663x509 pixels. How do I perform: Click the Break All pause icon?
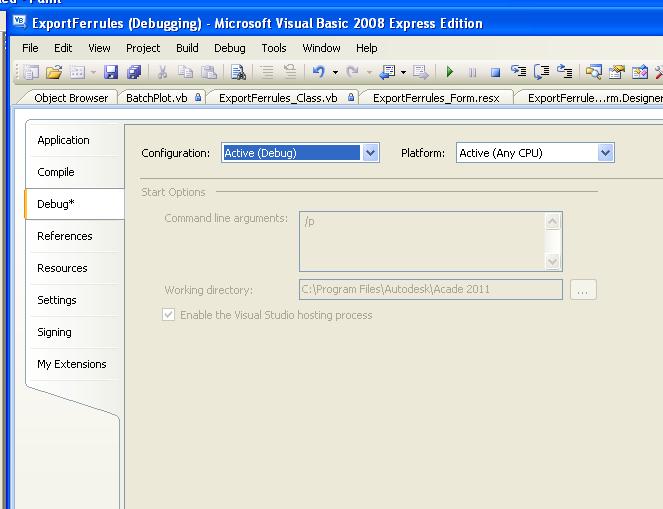click(473, 73)
